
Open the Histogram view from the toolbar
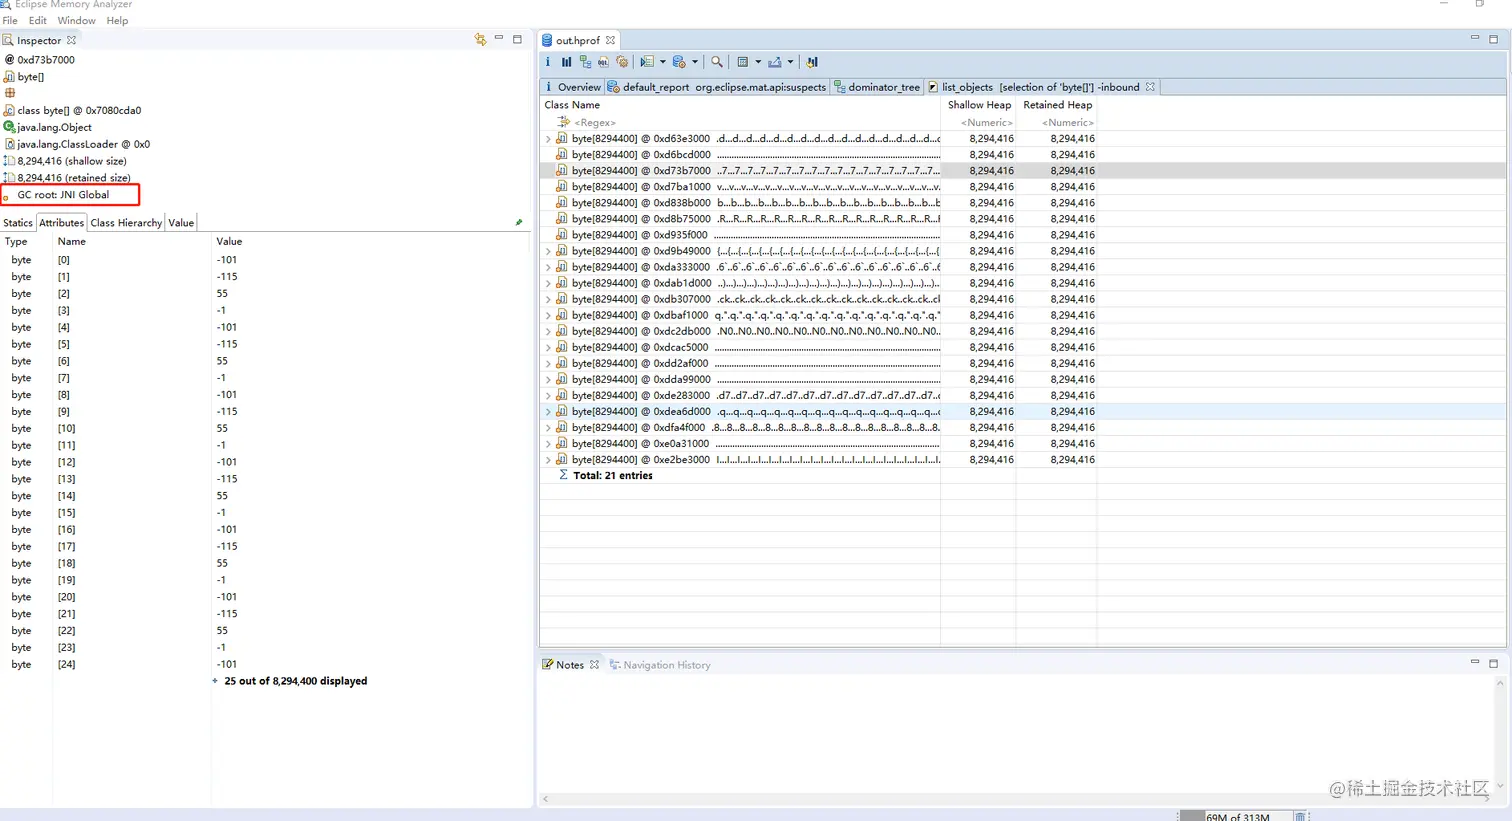tap(566, 62)
